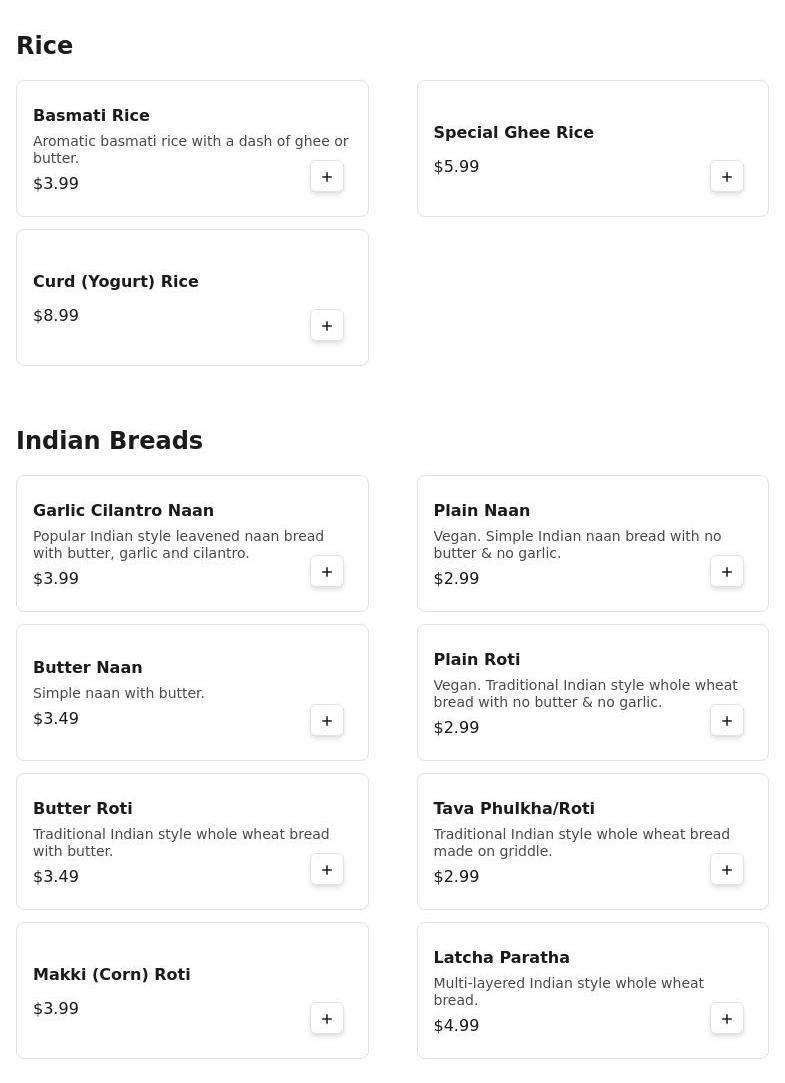785x1083 pixels.
Task: Click the Plain Roti $2.99 price
Action: [456, 728]
